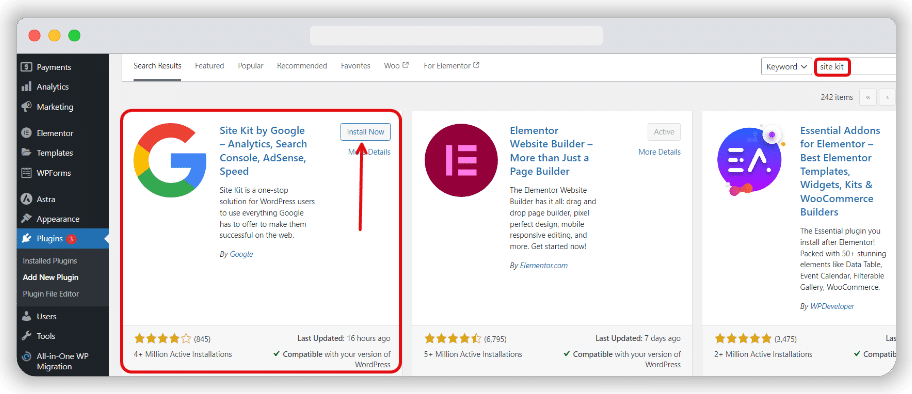
Task: Switch to the Favorites tab
Action: [x=355, y=66]
